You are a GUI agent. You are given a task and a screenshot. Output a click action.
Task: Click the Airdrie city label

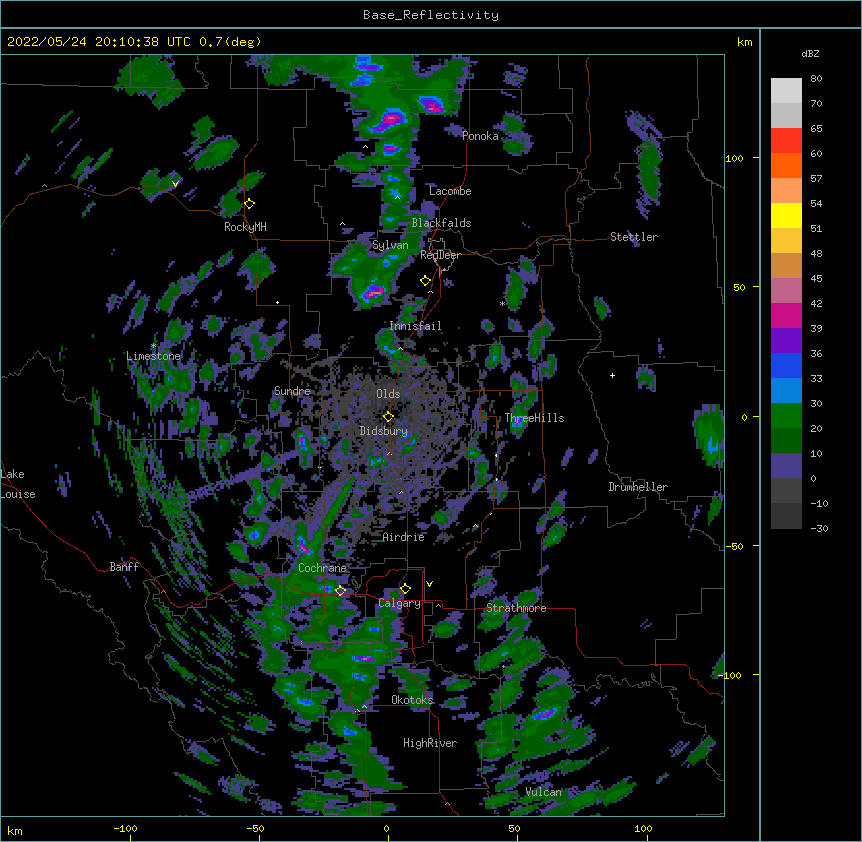(404, 537)
